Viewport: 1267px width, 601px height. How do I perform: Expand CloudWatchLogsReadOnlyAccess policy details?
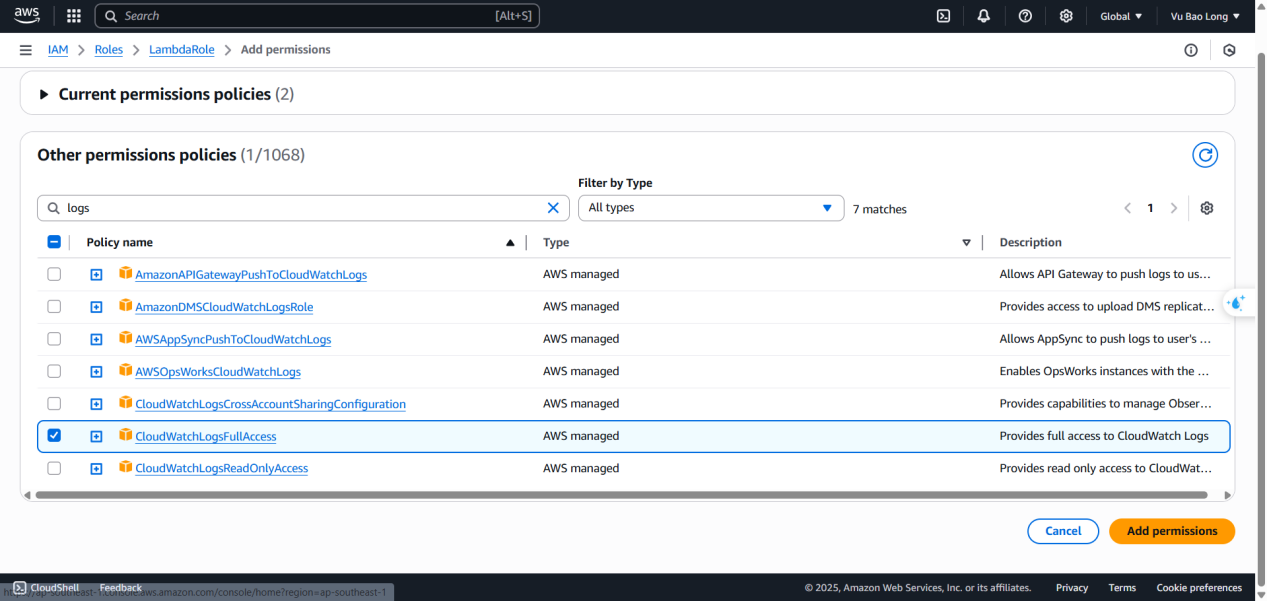[x=96, y=469]
